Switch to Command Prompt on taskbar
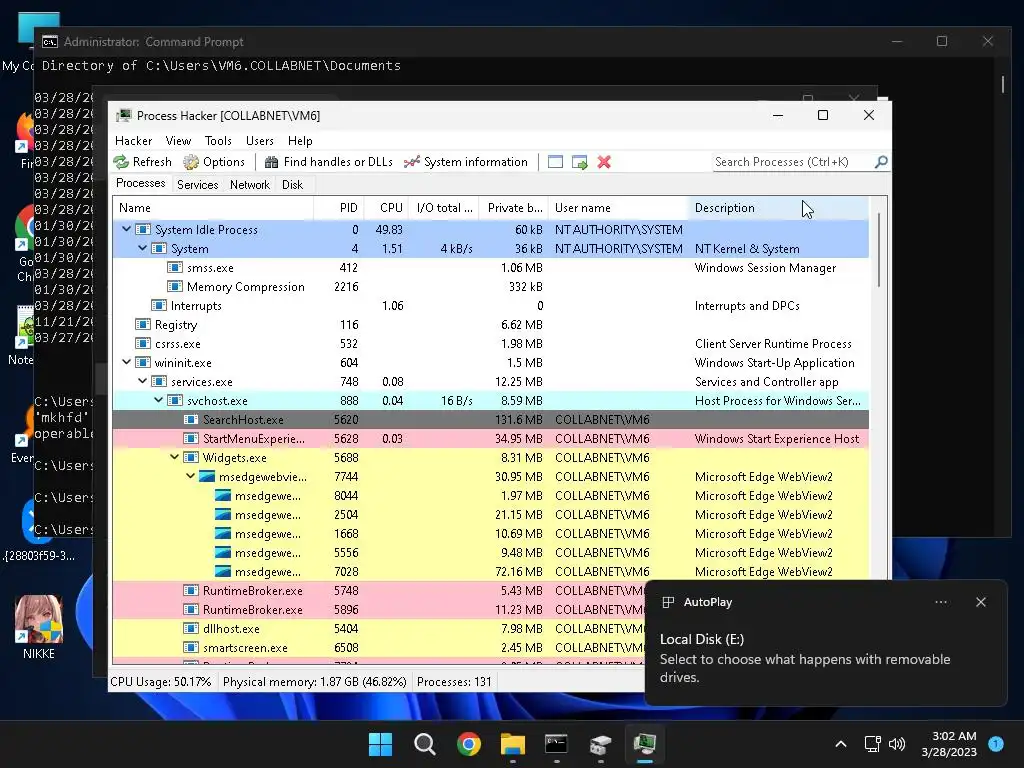 556,744
